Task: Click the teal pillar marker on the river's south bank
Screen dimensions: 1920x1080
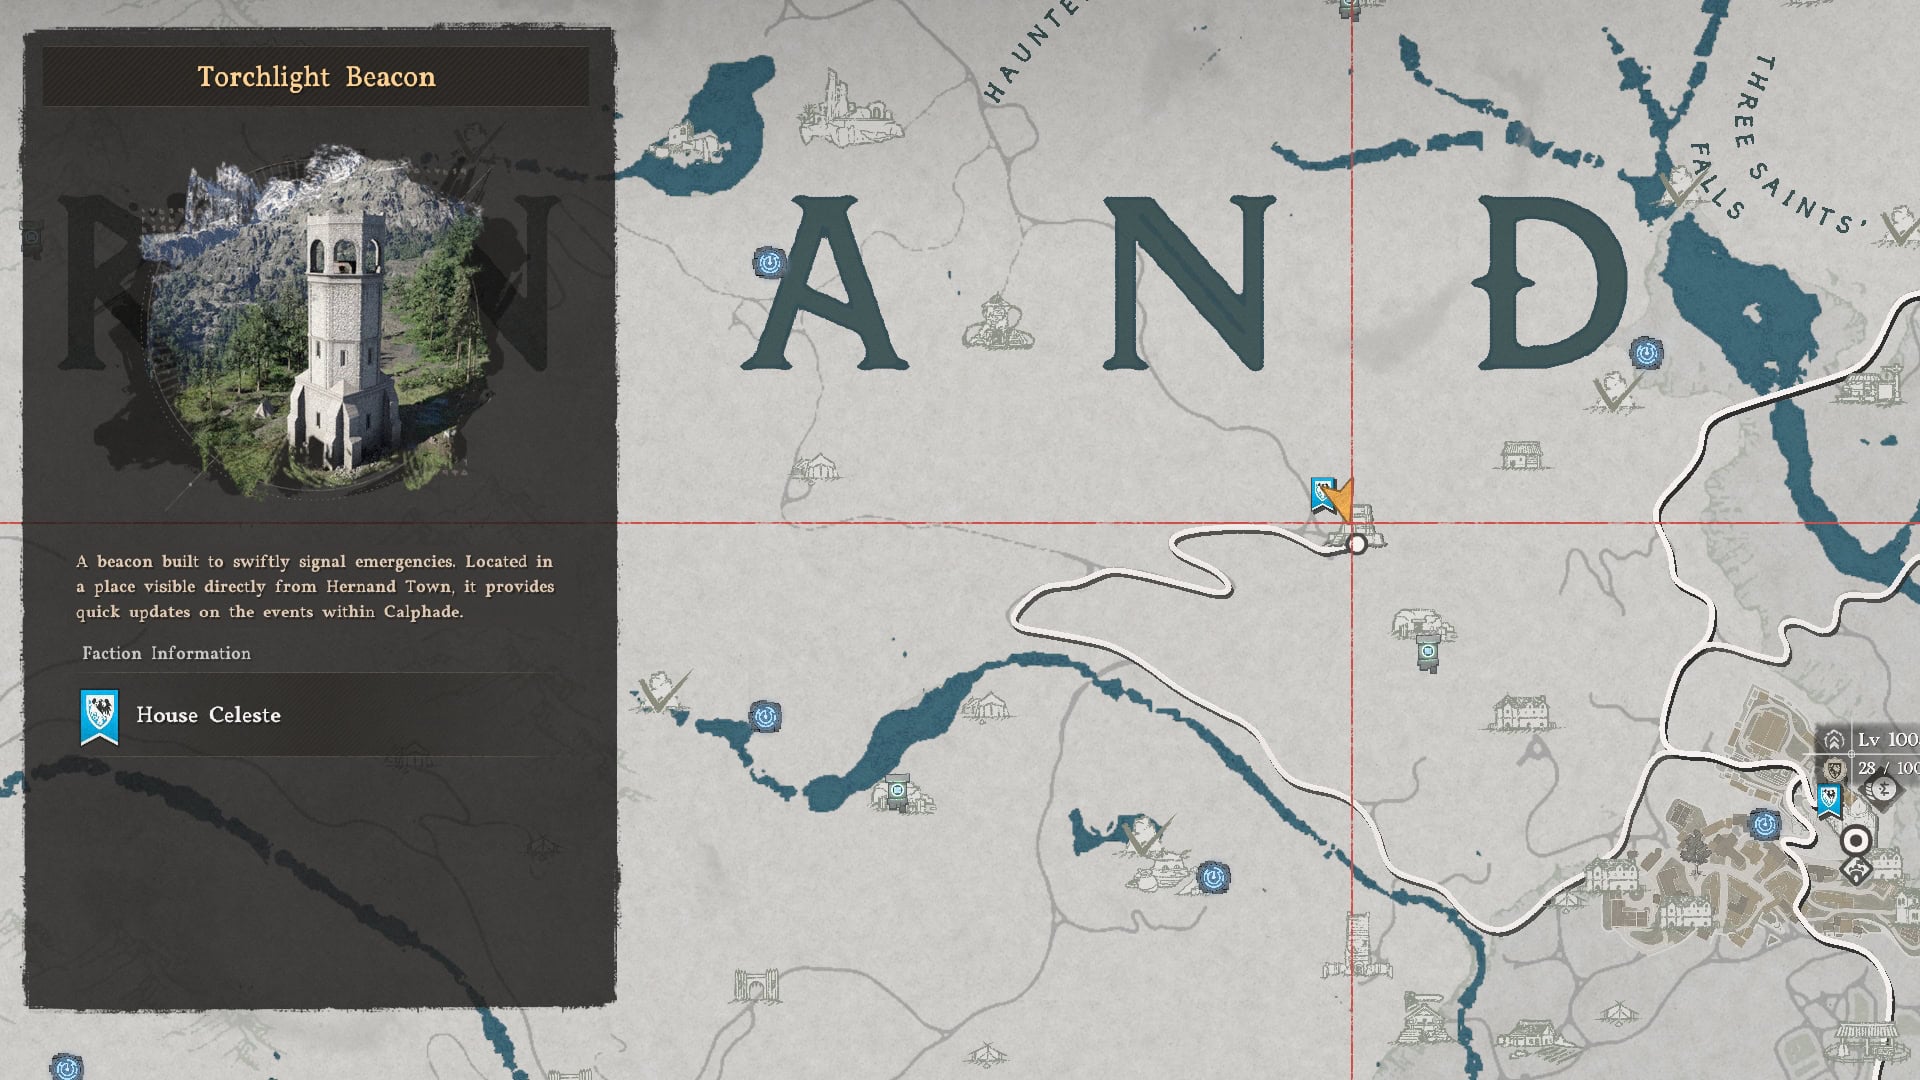Action: pos(897,792)
